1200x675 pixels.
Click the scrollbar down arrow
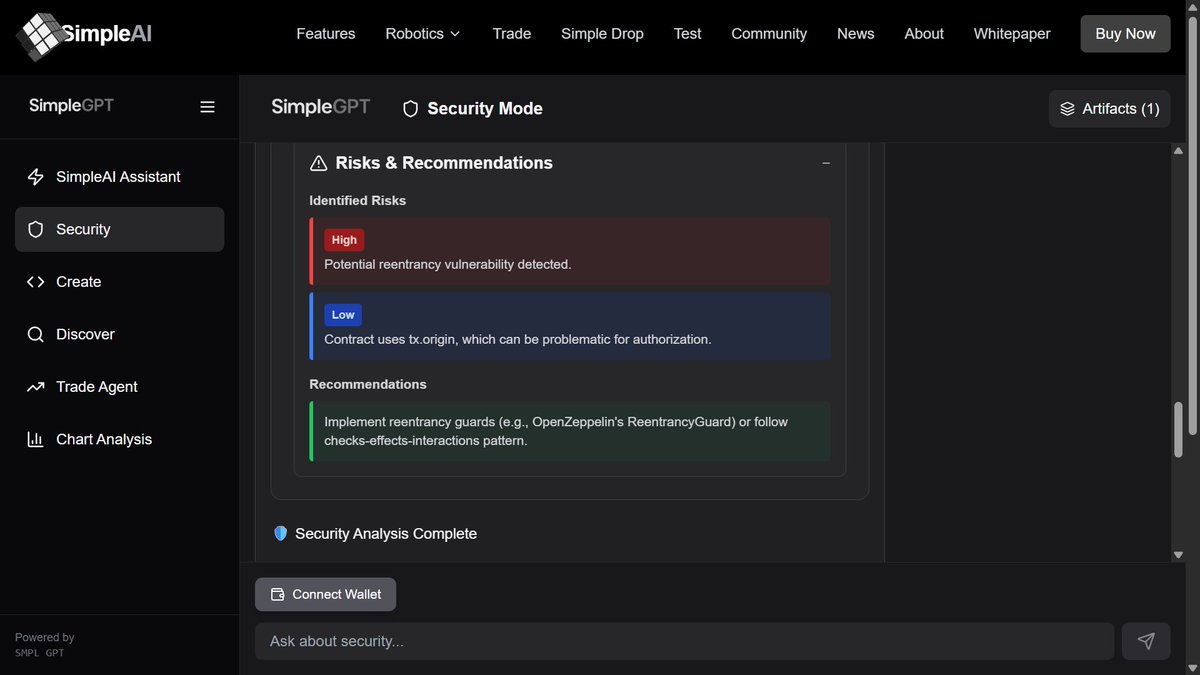coord(1178,555)
